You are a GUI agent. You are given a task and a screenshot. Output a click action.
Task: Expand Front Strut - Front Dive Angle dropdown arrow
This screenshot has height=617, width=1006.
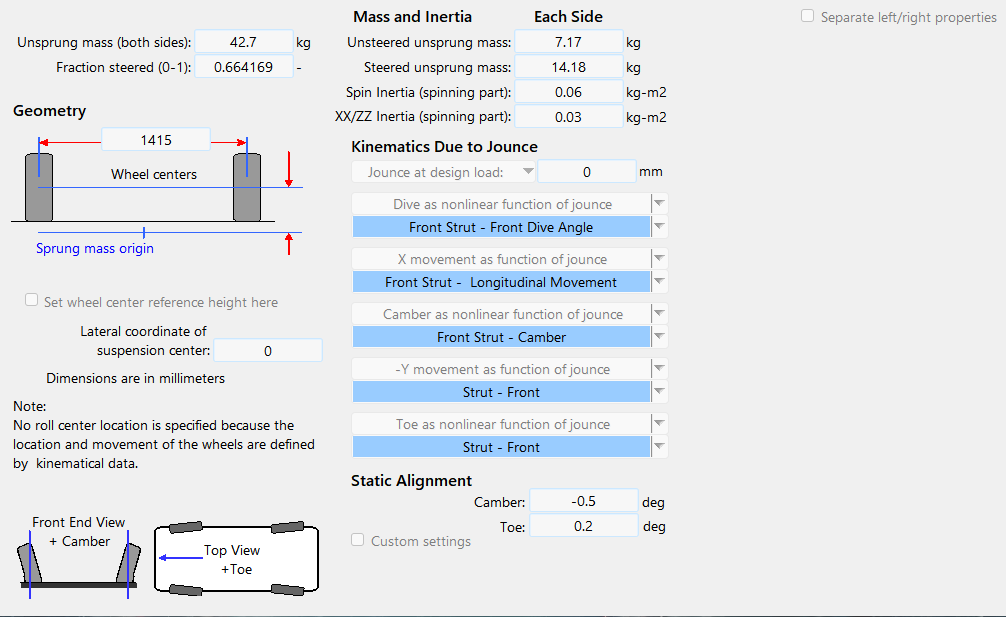(x=659, y=227)
